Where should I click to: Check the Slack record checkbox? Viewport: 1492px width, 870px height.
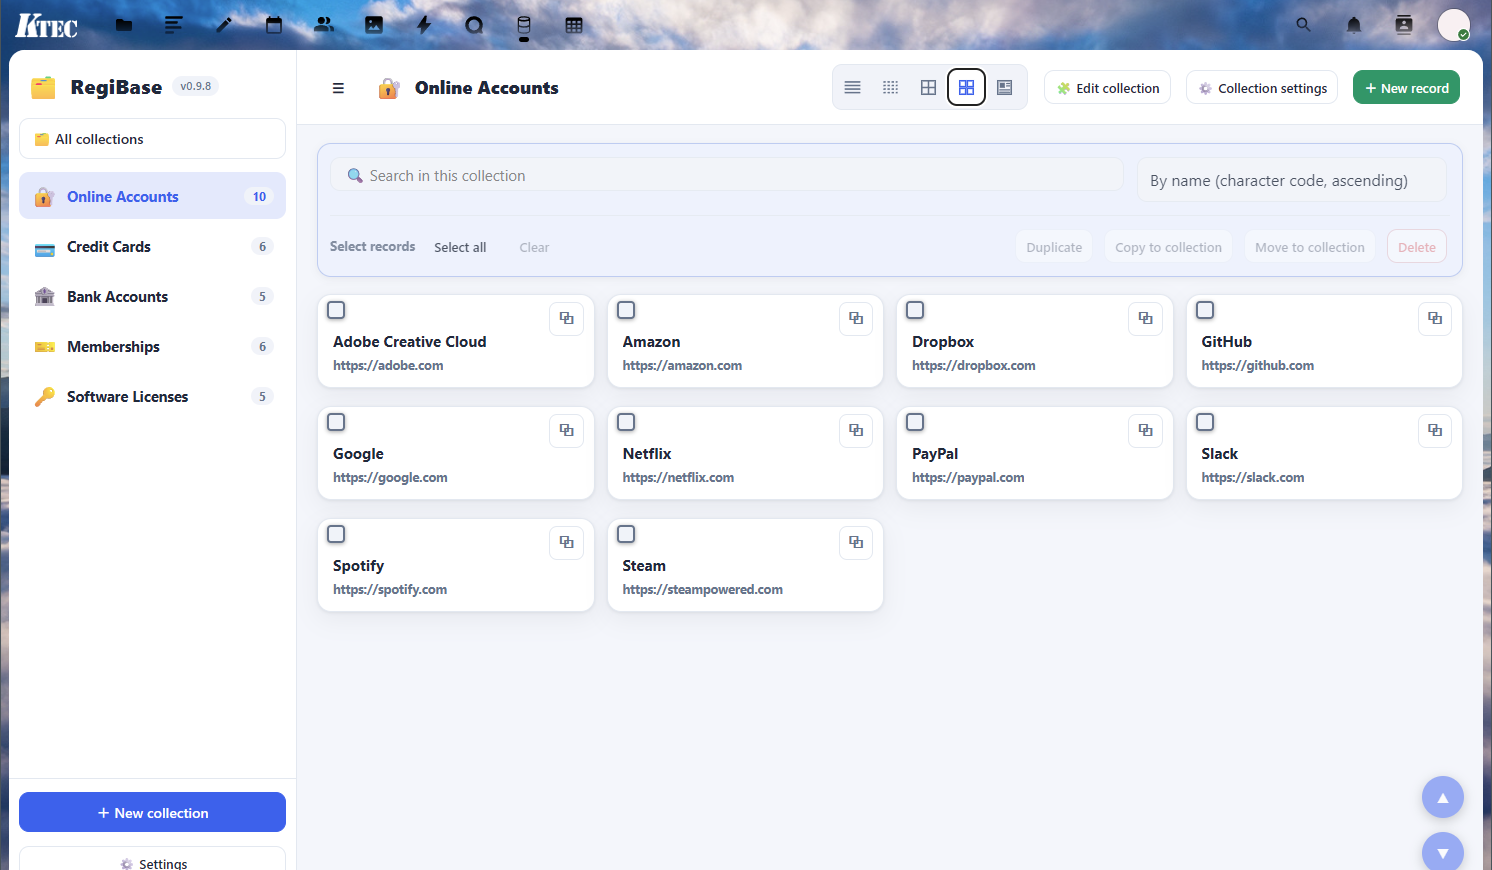pos(1205,422)
